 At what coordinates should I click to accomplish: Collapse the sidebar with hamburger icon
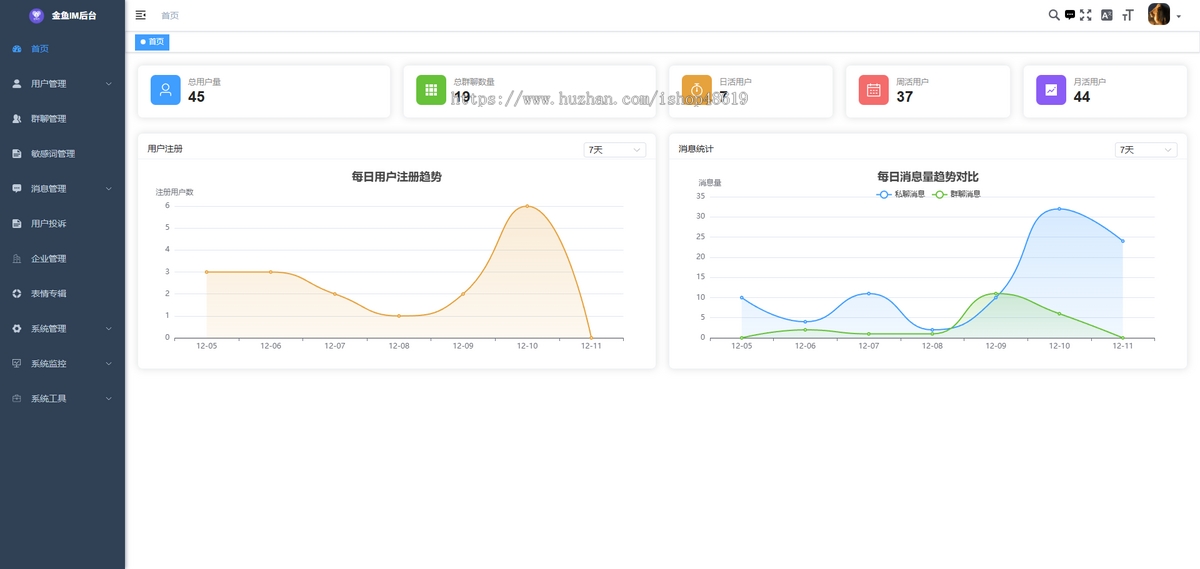point(141,15)
